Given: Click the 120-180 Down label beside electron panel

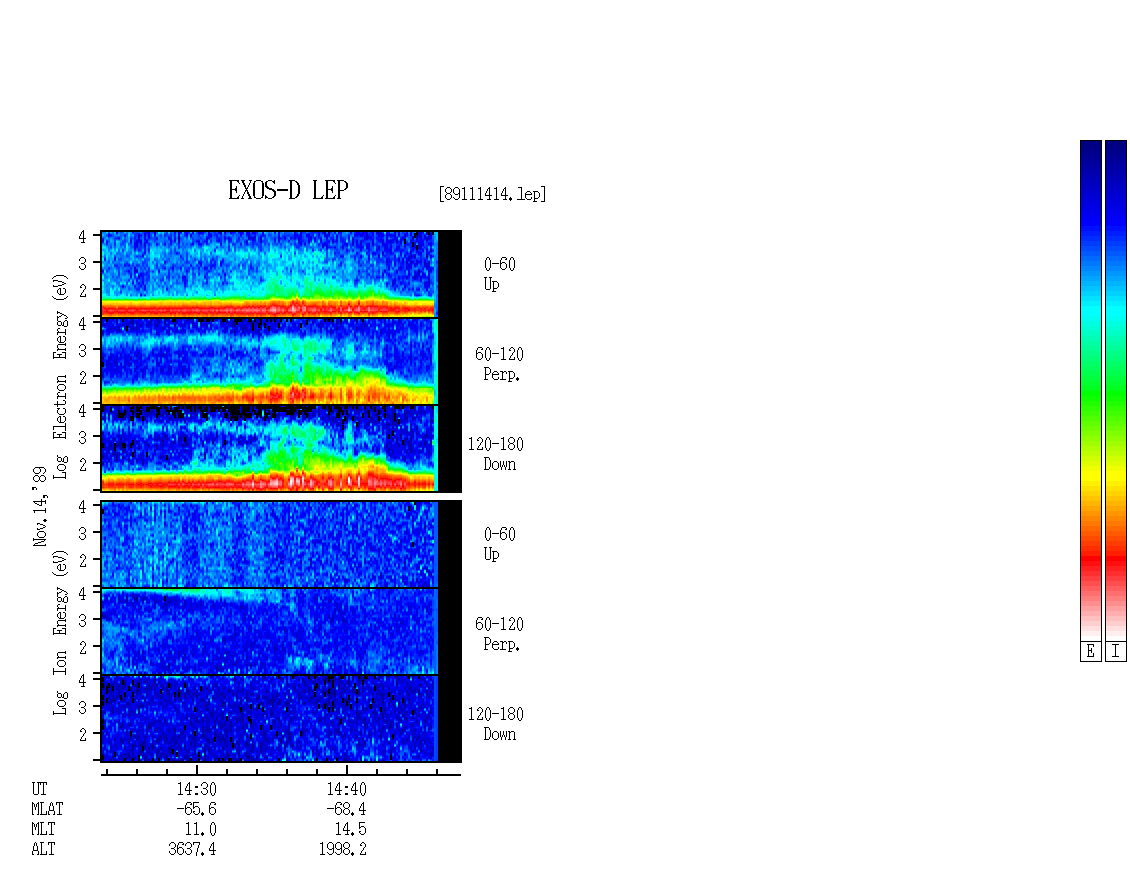Looking at the screenshot, I should pyautogui.click(x=496, y=454).
